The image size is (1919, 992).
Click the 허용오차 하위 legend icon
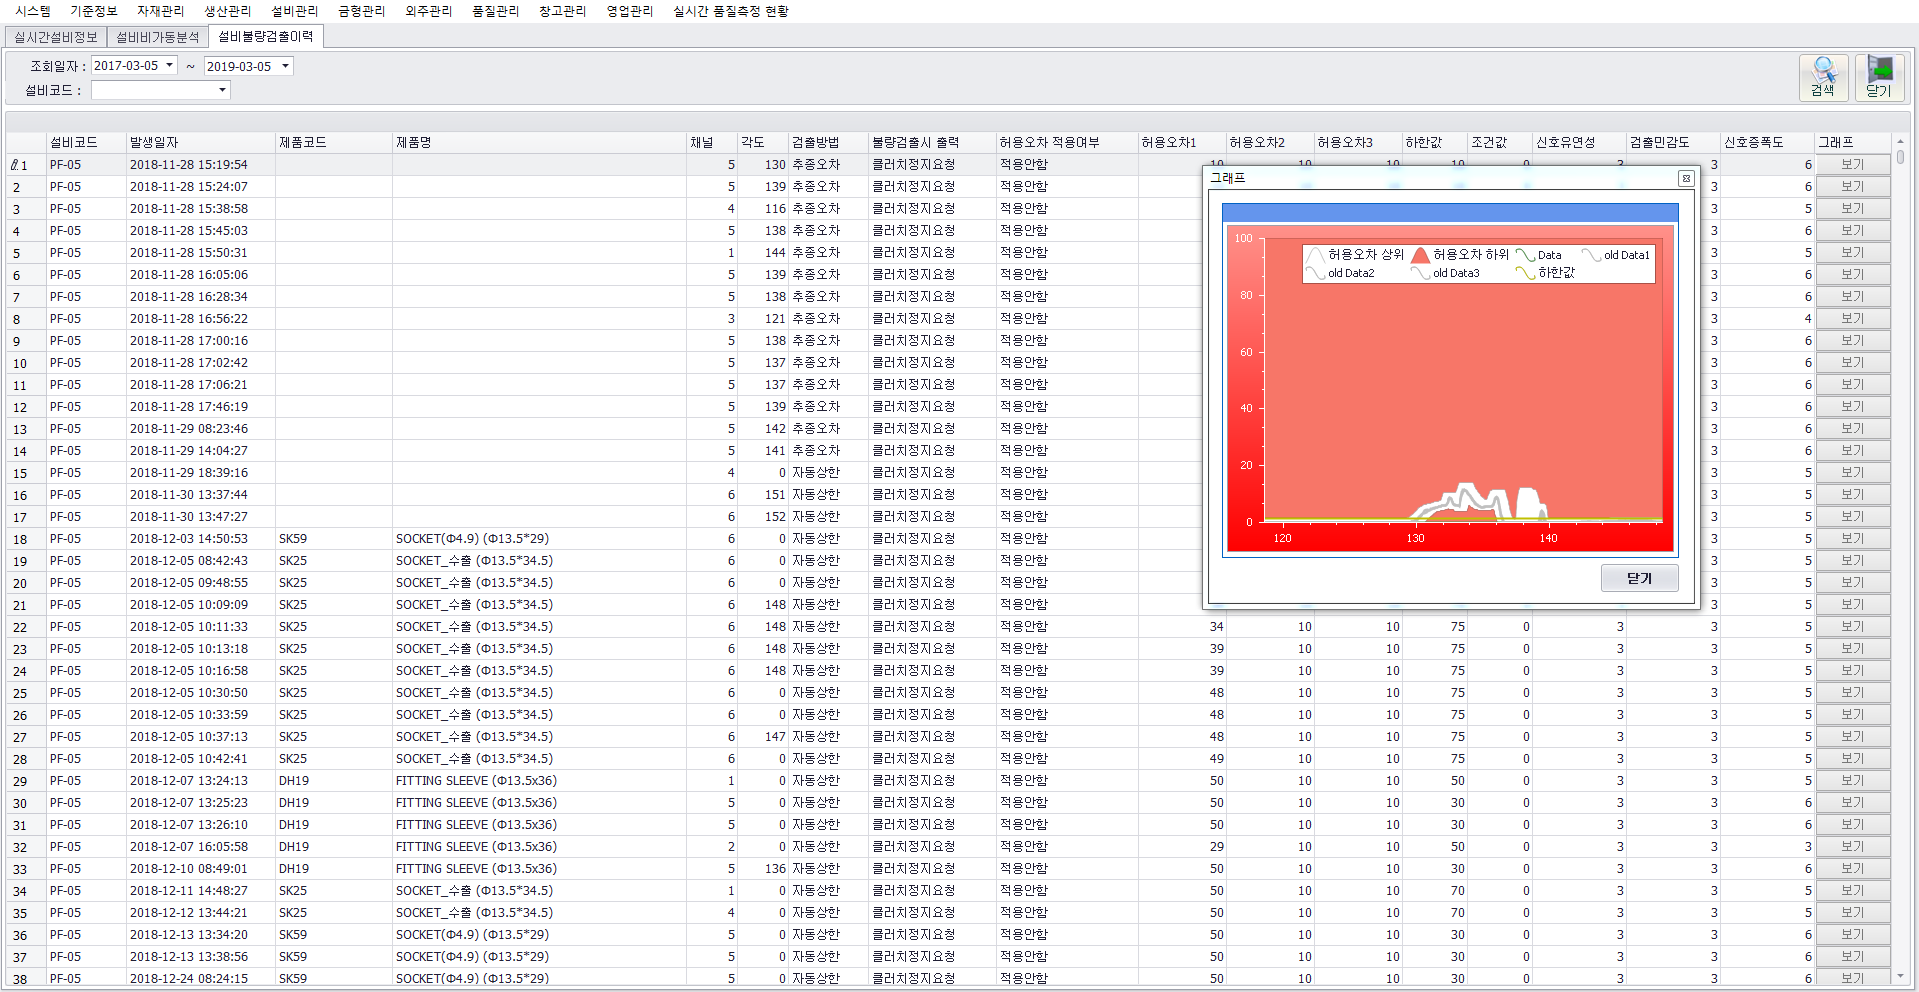coord(1420,255)
